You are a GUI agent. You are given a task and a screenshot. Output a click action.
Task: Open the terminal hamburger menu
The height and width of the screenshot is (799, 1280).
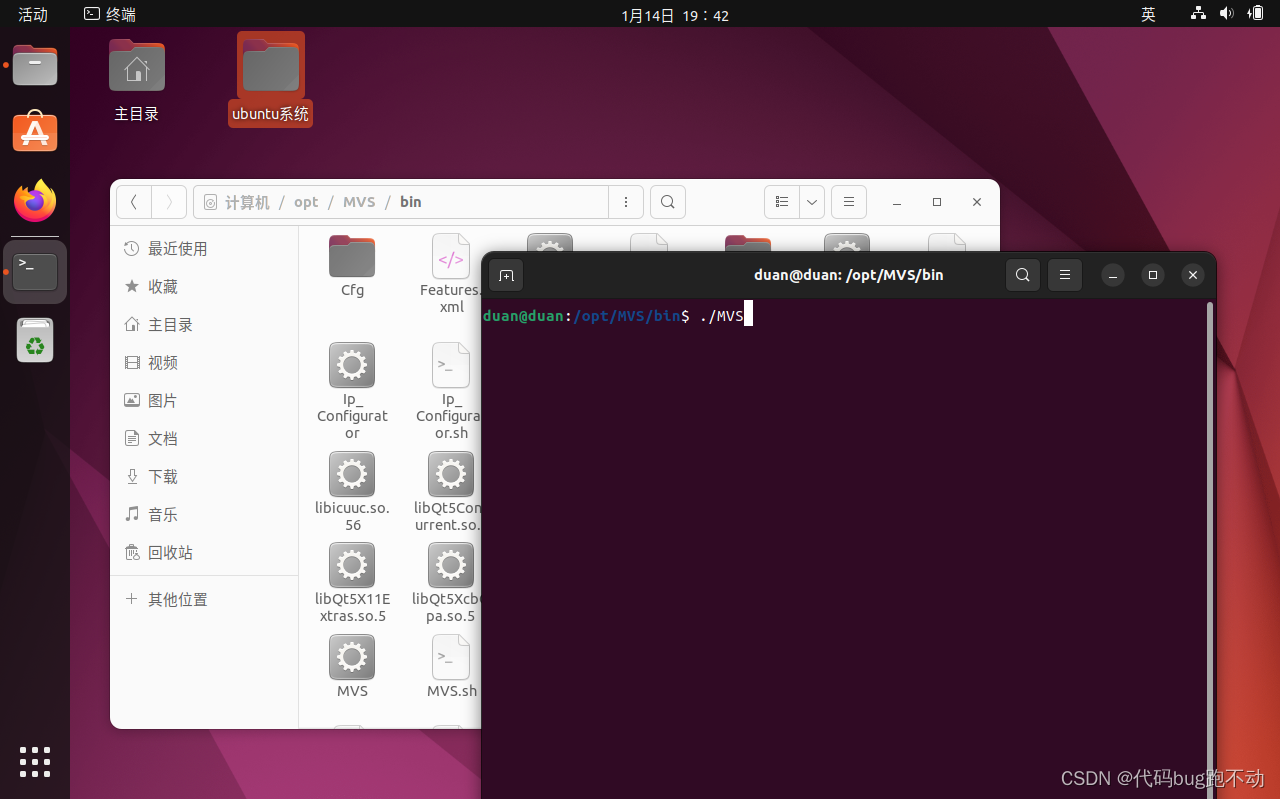(x=1064, y=275)
